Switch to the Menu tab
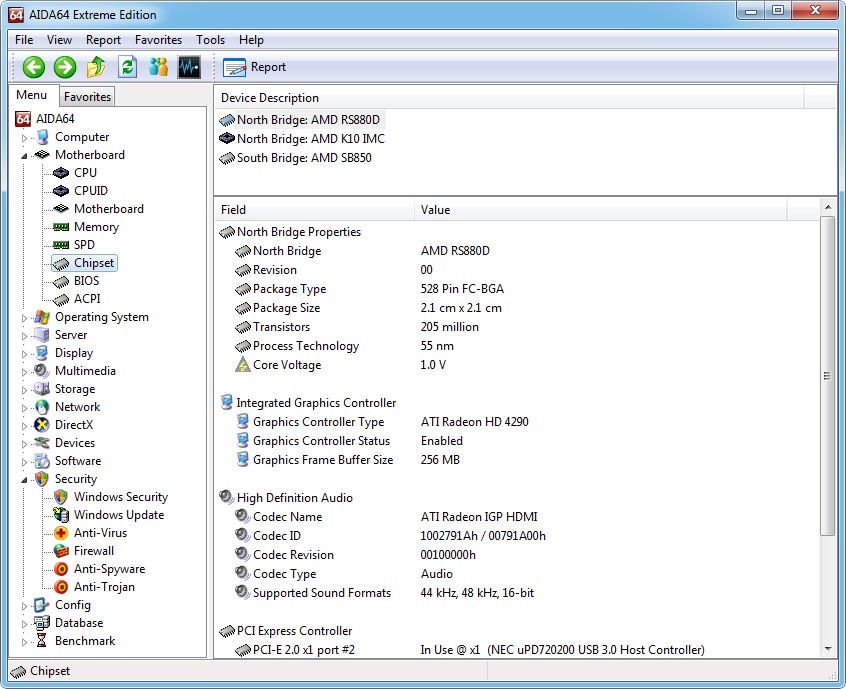 pyautogui.click(x=31, y=95)
